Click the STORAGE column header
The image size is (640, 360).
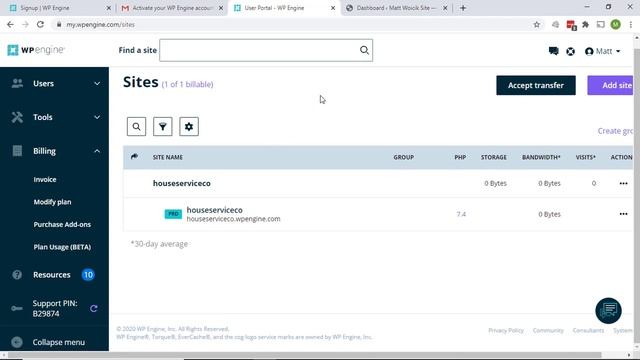pos(493,157)
